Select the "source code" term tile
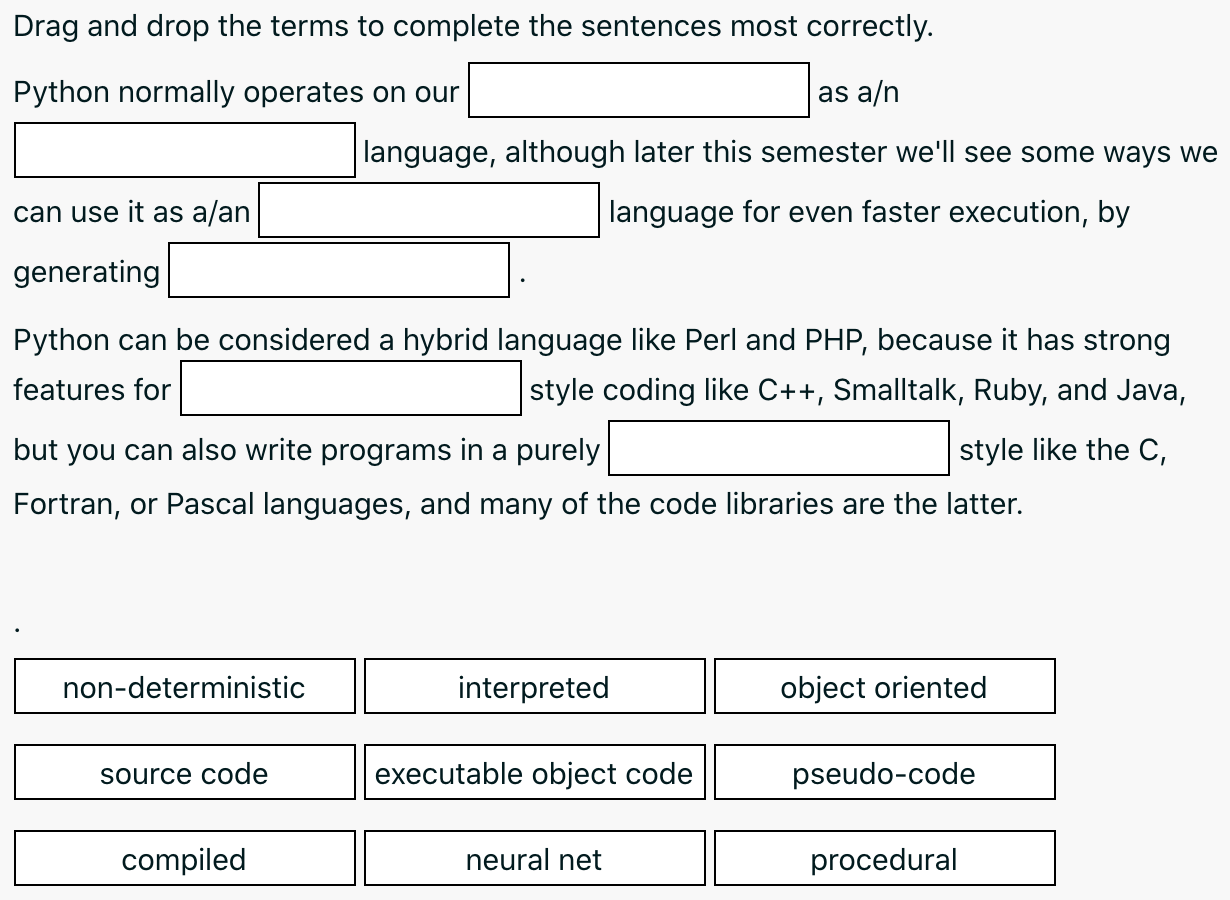 184,772
